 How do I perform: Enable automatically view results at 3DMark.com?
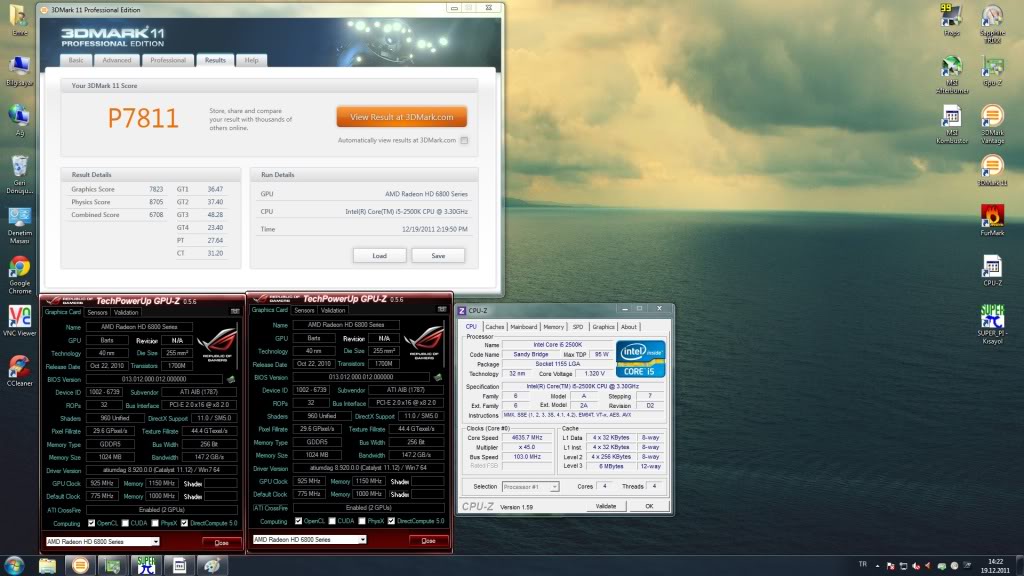[x=464, y=140]
